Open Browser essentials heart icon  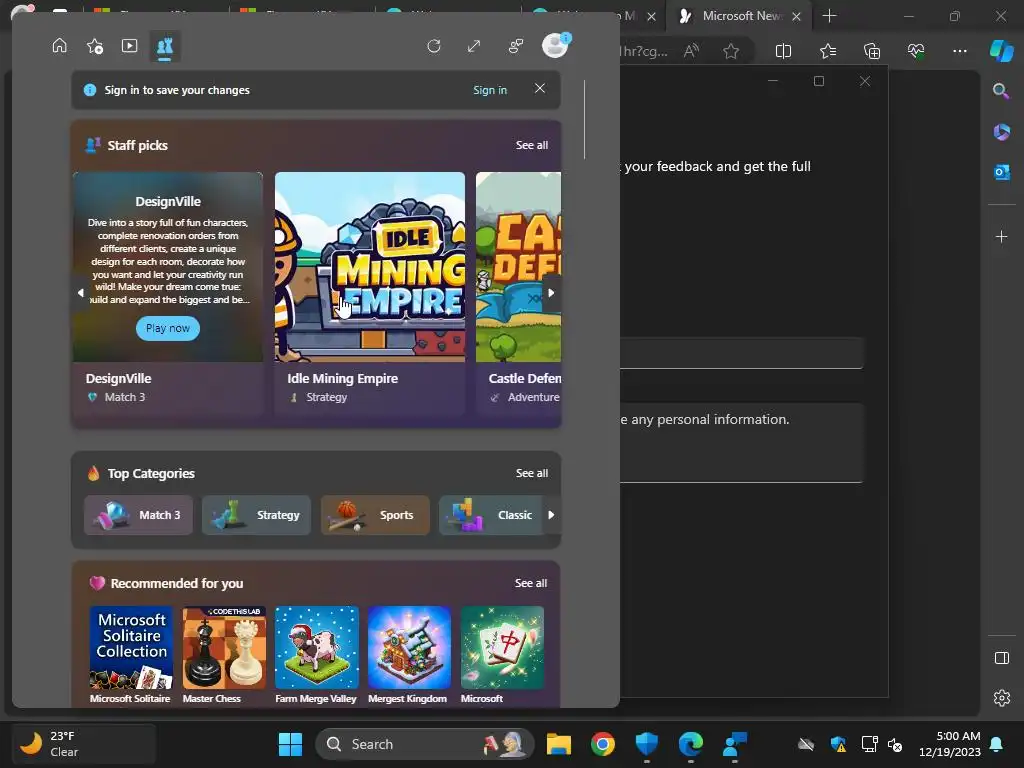pyautogui.click(x=916, y=51)
